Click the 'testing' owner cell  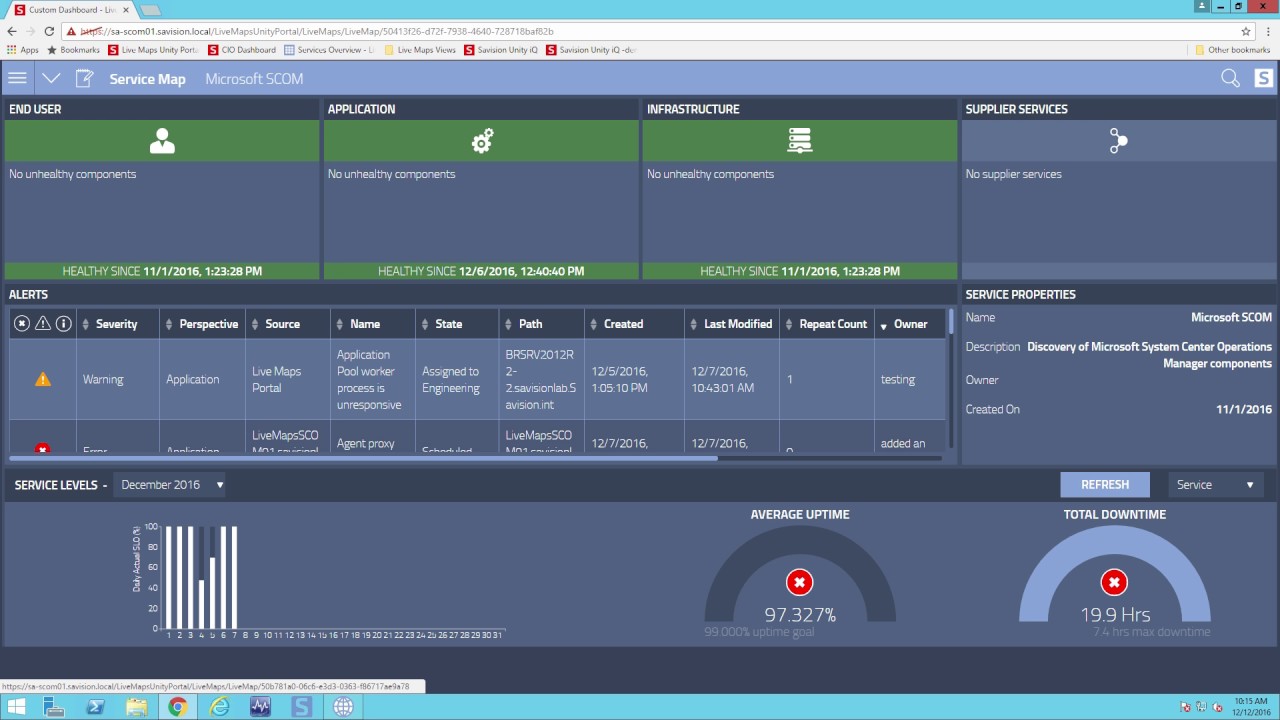coord(910,379)
